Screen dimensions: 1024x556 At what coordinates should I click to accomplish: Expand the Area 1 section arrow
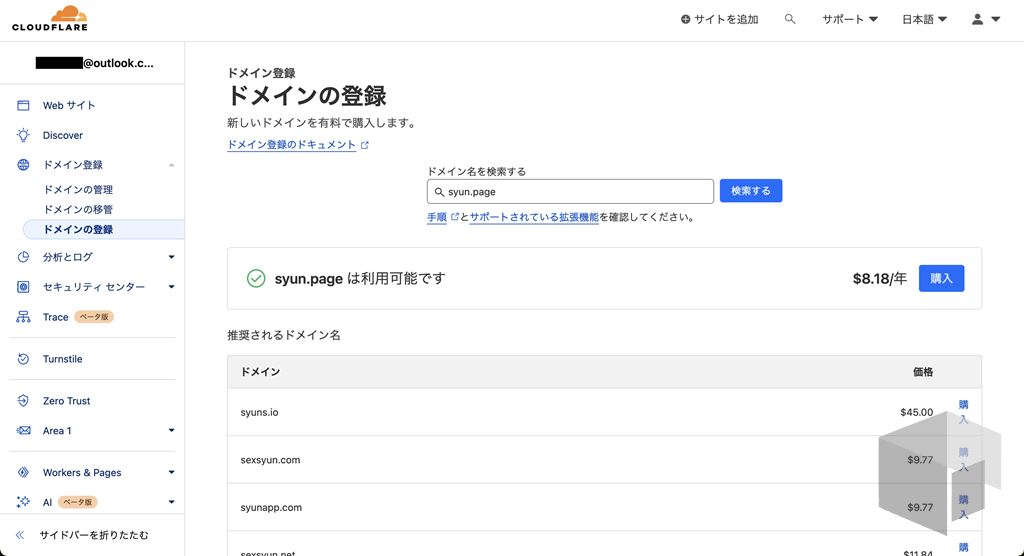click(171, 431)
